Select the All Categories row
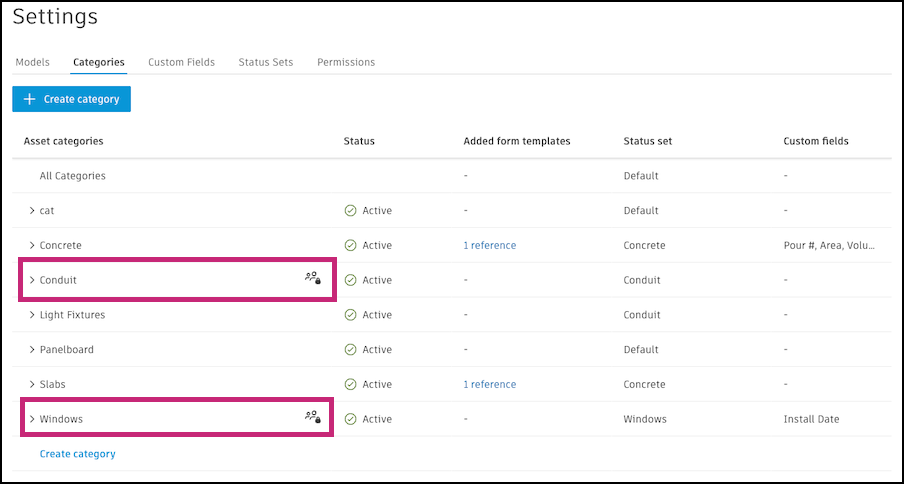Image resolution: width=904 pixels, height=484 pixels. click(72, 176)
